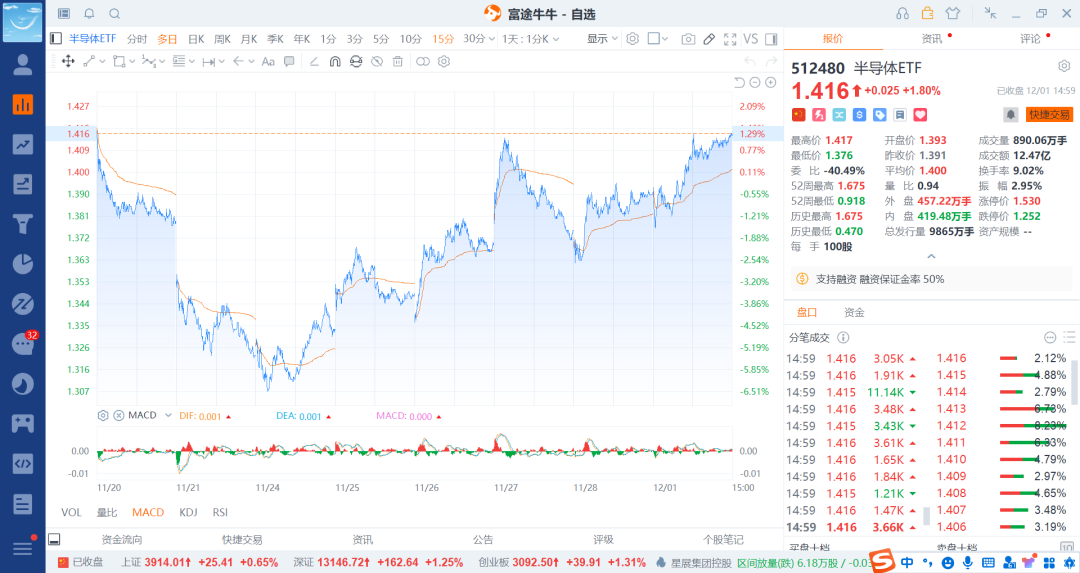Select the KDJ indicator tab
Image resolution: width=1080 pixels, height=573 pixels.
point(188,512)
